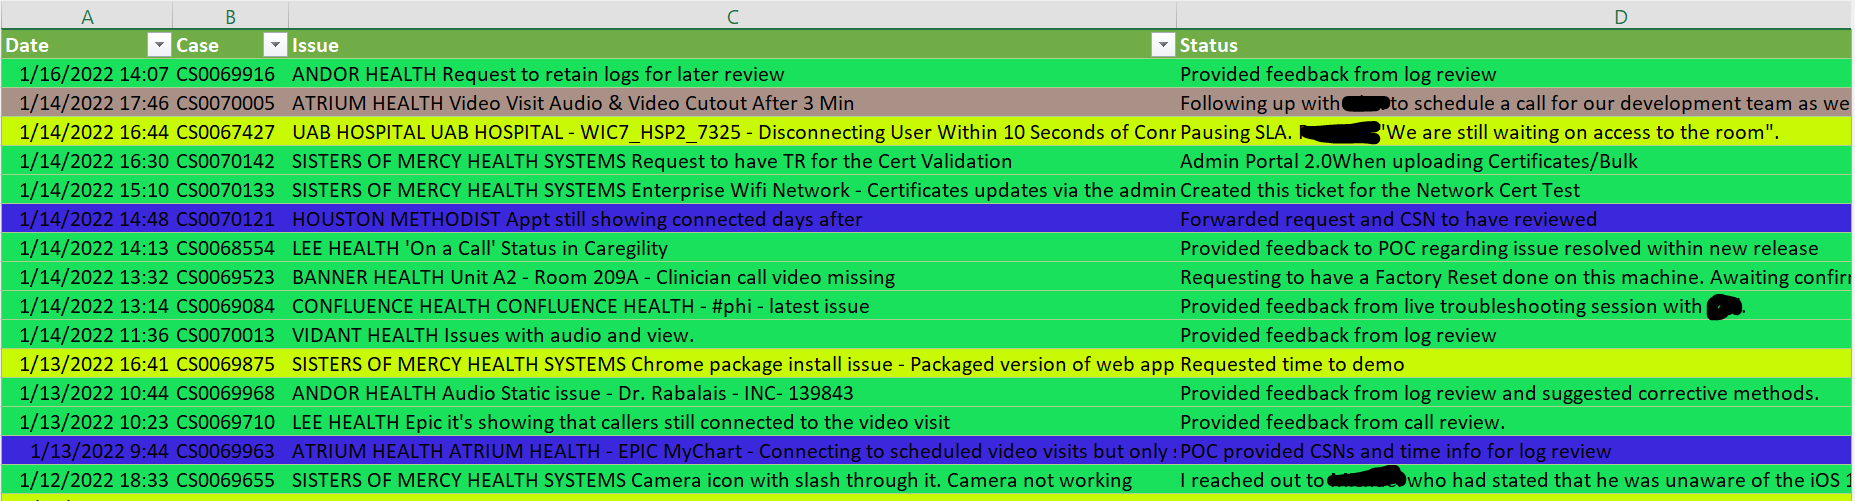Click status 'Forwarded request and CSN to have reviewed'
This screenshot has height=501, width=1855.
coord(1514,219)
